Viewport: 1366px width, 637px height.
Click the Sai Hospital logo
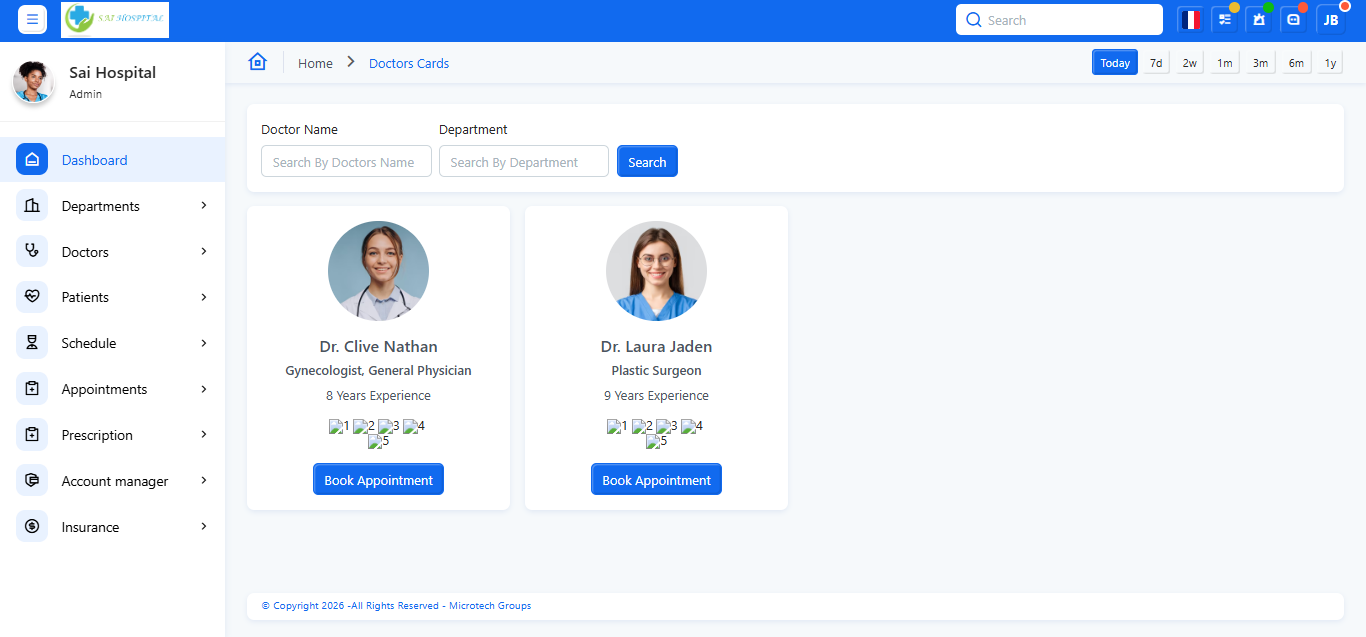pos(115,20)
